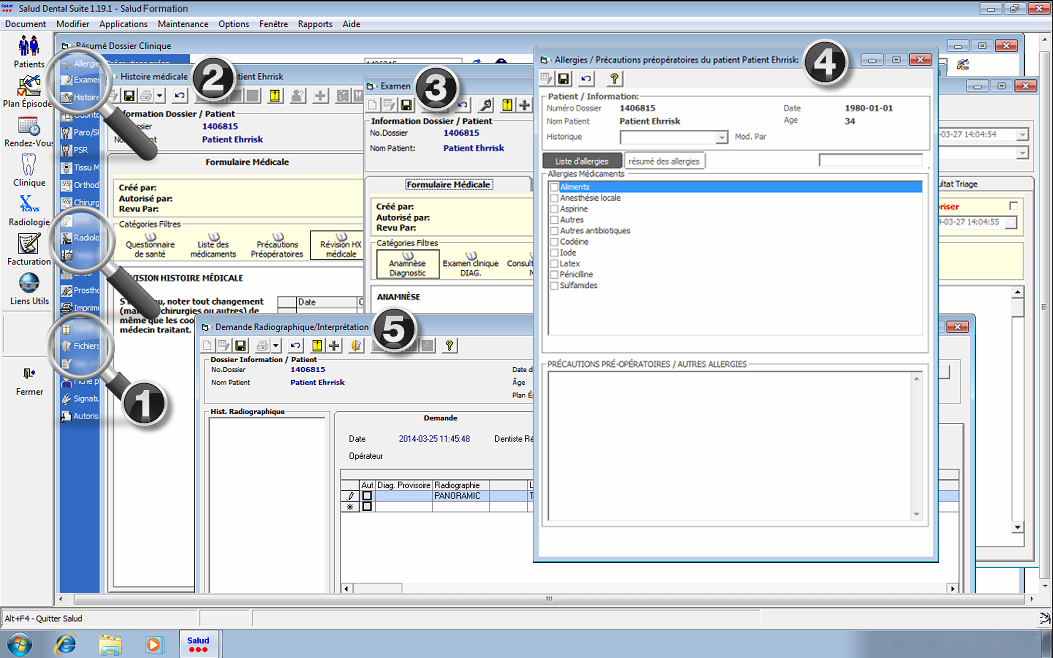Screen dimensions: 1053x658
Task: Open the 14:04:54 date dropdown behind Allergies
Action: (x=1022, y=134)
